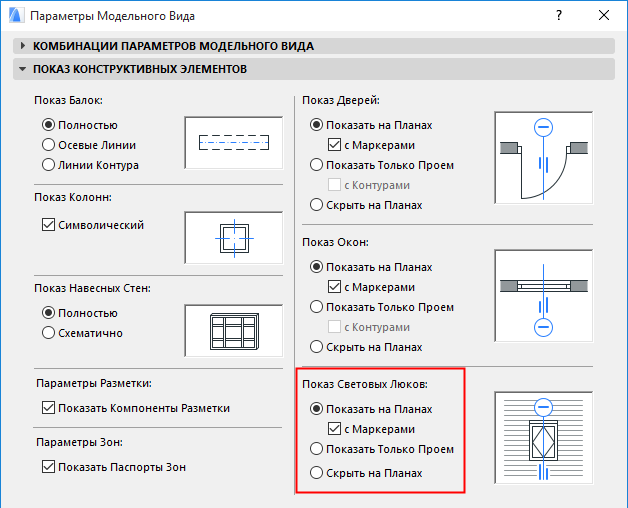The width and height of the screenshot is (628, 508).
Task: Click the Параметры Разметки label
Action: tap(94, 383)
